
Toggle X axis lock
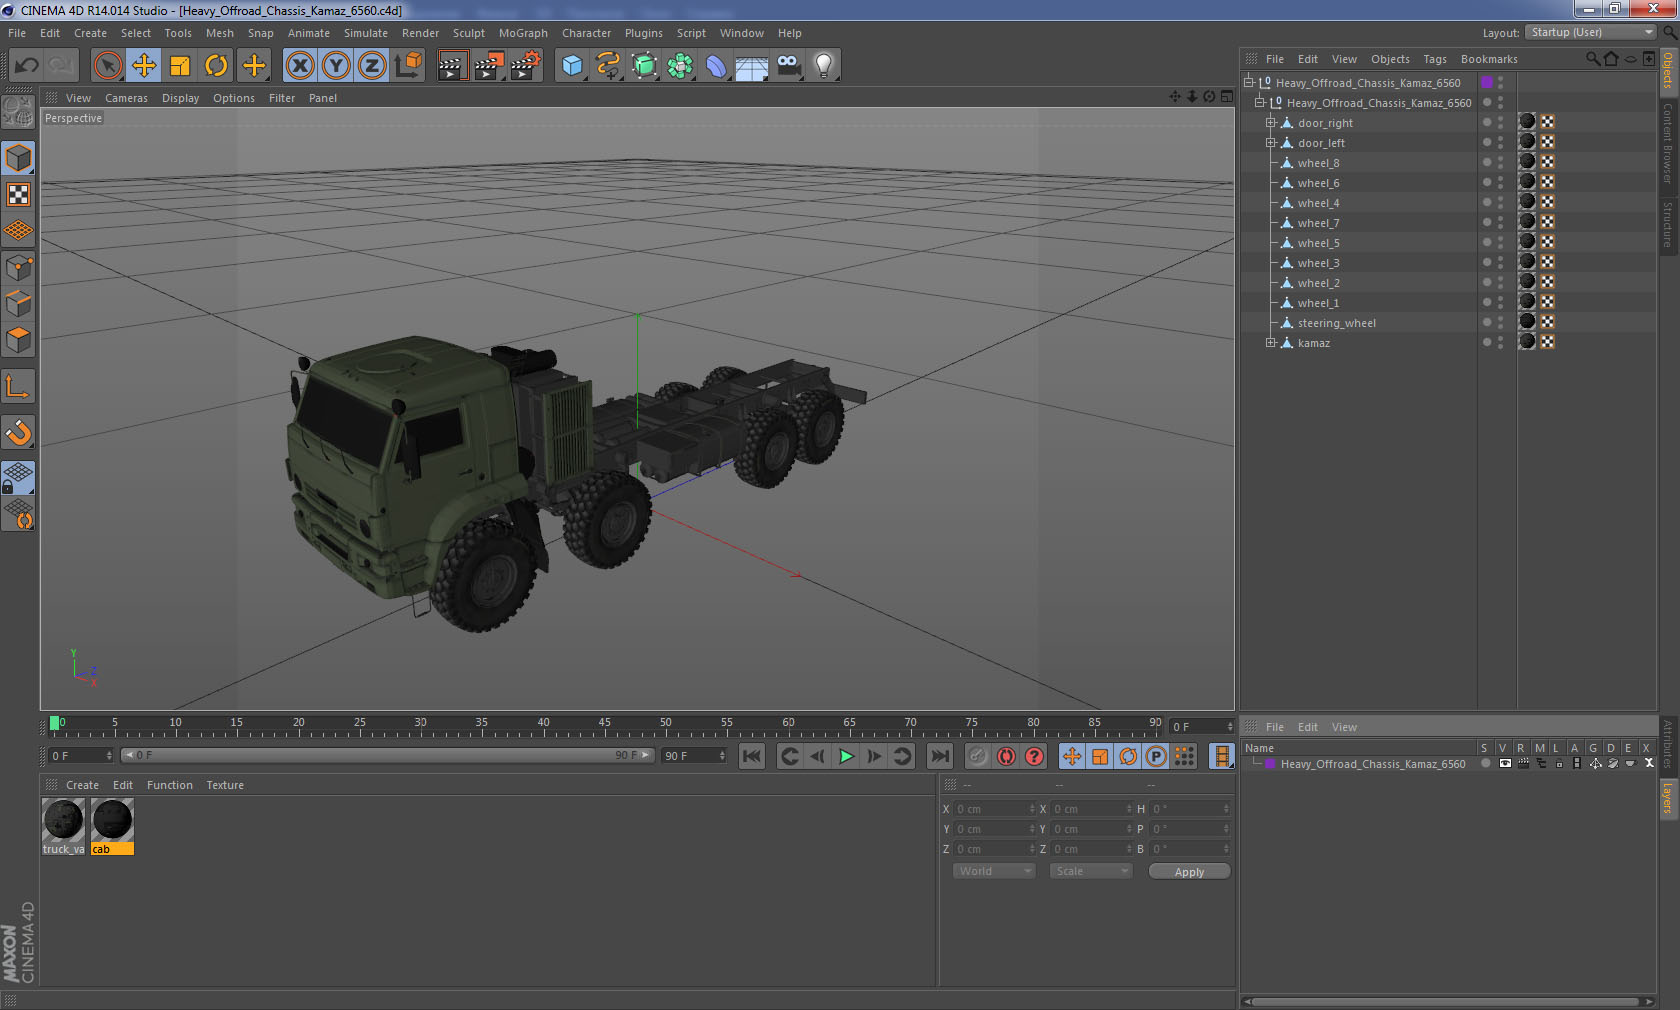click(x=299, y=66)
